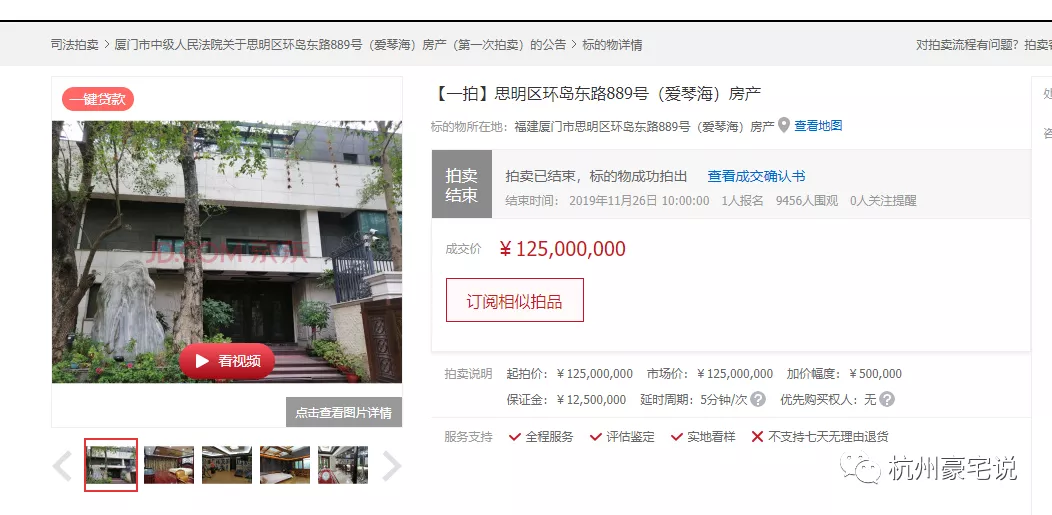
Task: Show next thumbnails with right arrow
Action: [392, 466]
